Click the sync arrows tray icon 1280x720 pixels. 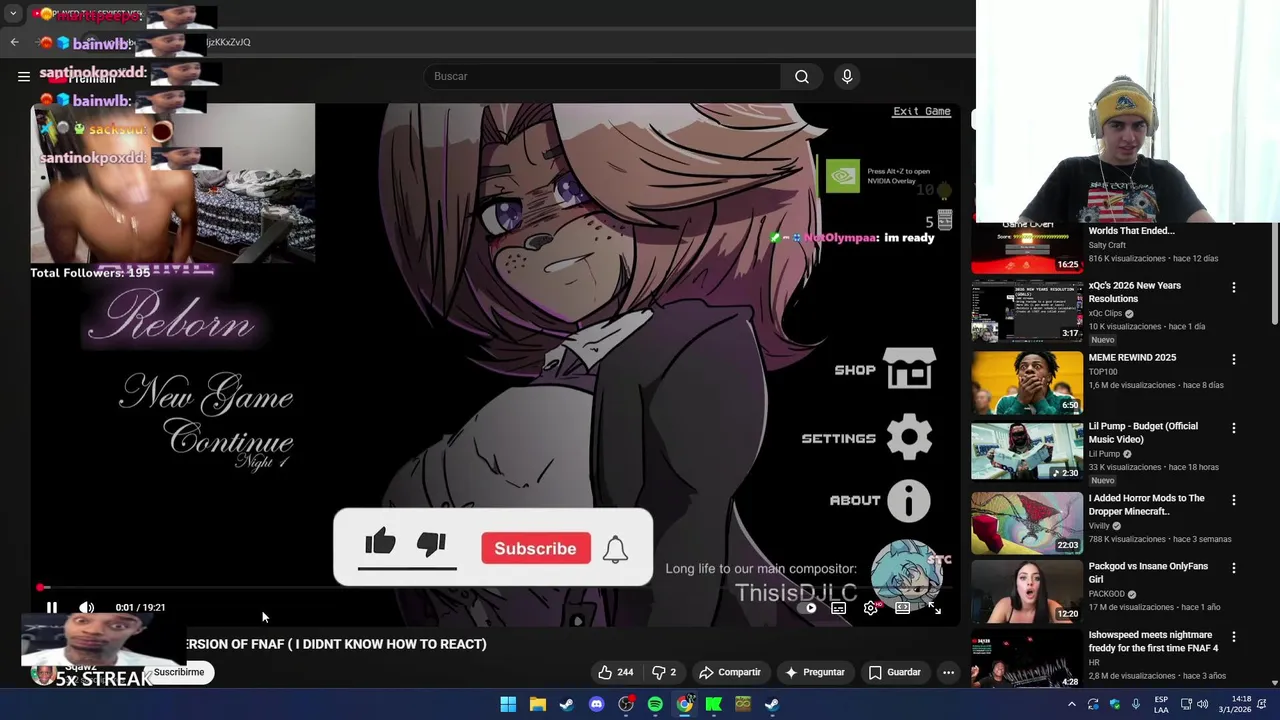coord(1093,704)
